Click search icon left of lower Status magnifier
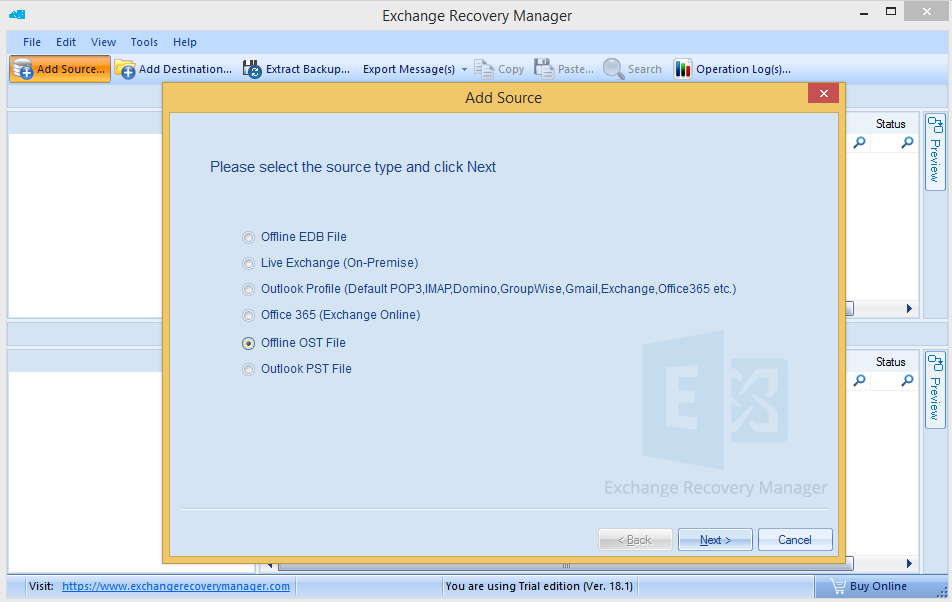Screen dimensions: 952x602 click(x=860, y=380)
